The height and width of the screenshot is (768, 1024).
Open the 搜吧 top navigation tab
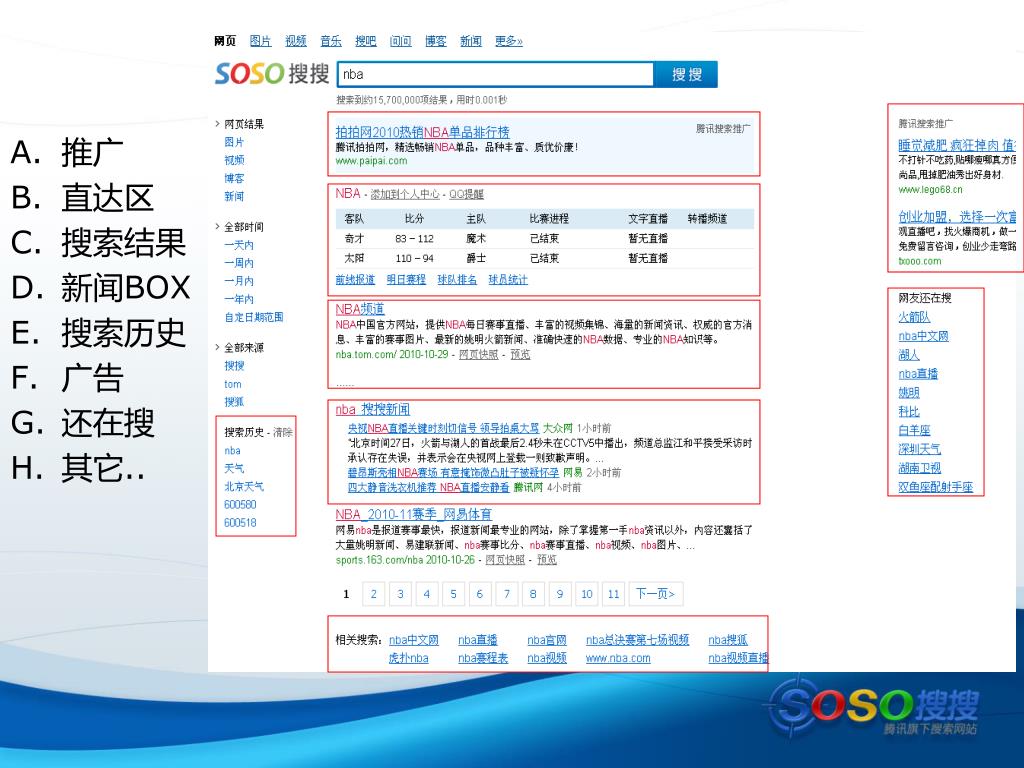pyautogui.click(x=366, y=41)
